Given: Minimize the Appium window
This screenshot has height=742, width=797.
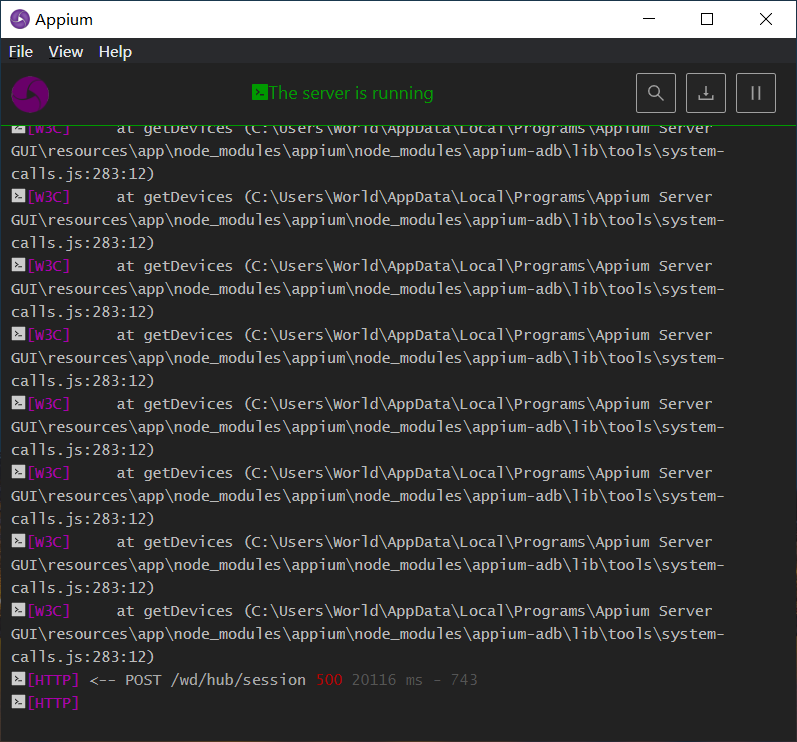Looking at the screenshot, I should (x=649, y=19).
